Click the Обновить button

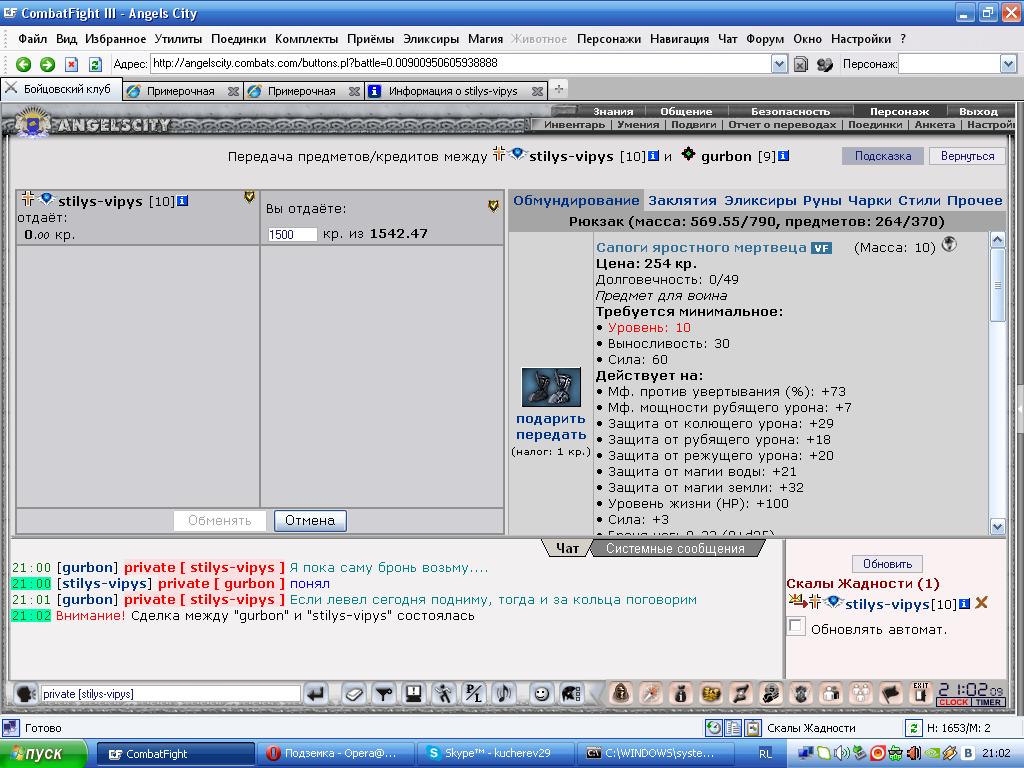(887, 564)
